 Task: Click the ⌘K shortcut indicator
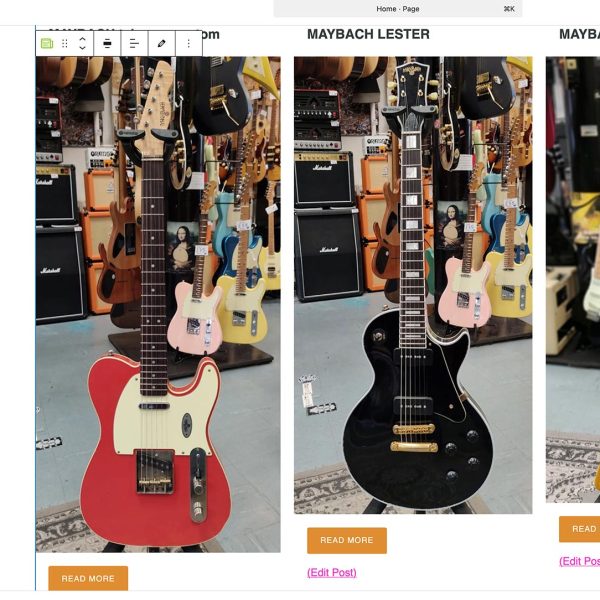tap(509, 9)
